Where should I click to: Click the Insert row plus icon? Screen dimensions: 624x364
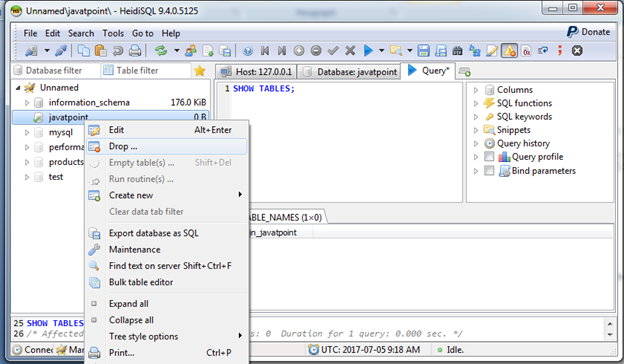pyautogui.click(x=299, y=51)
